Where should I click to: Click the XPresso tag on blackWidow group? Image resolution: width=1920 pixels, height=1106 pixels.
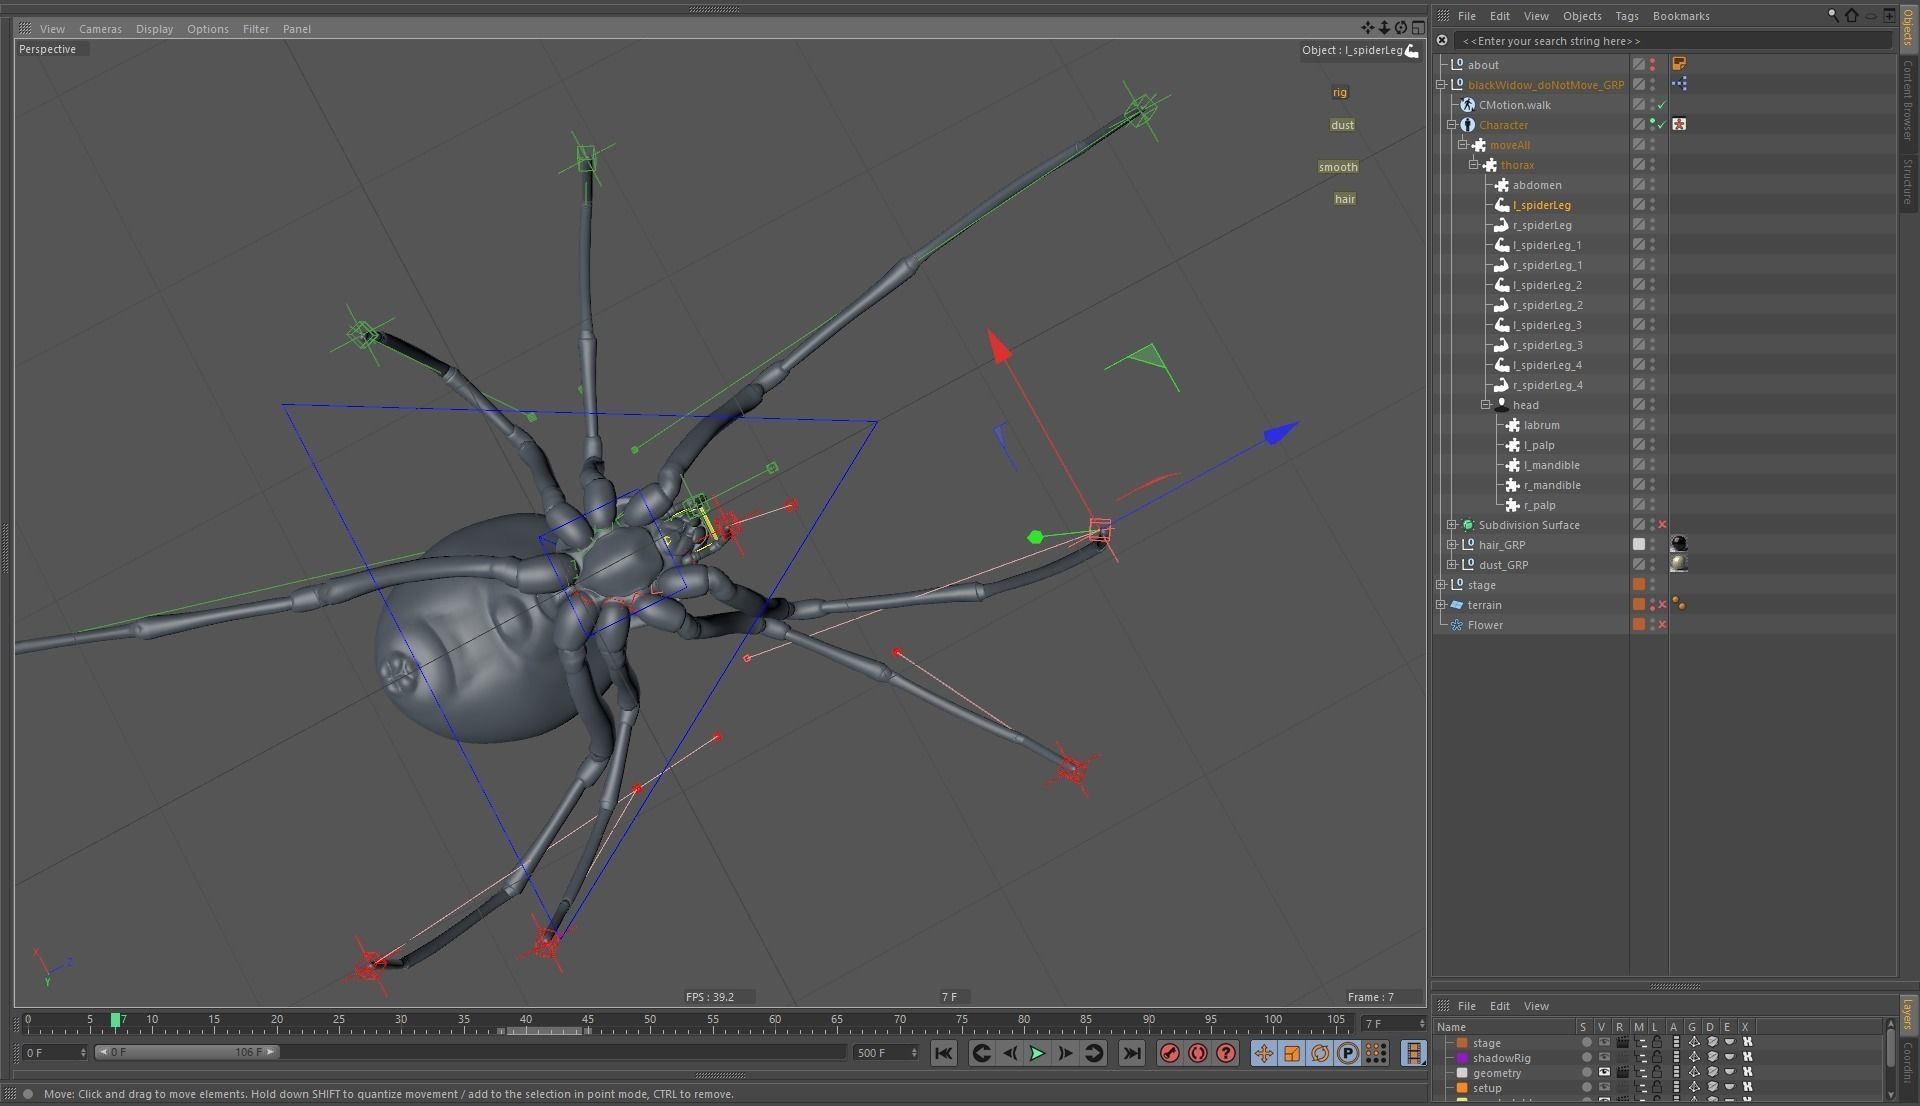point(1679,84)
